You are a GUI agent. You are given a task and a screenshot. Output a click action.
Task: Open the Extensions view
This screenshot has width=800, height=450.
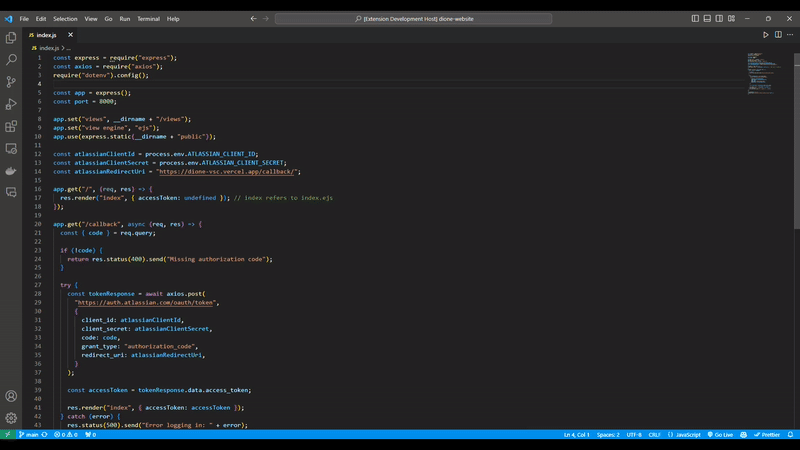(11, 126)
